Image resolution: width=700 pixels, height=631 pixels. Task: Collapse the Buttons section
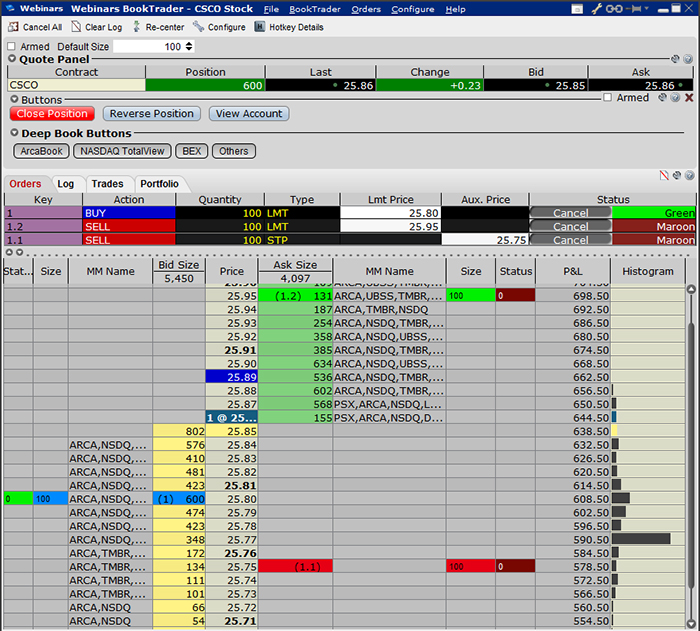click(14, 99)
